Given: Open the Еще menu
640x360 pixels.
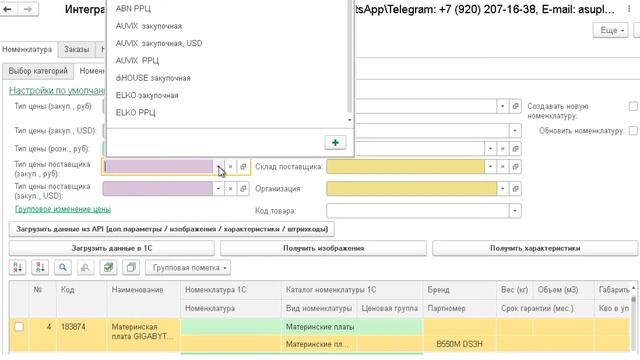Looking at the screenshot, I should (x=610, y=31).
